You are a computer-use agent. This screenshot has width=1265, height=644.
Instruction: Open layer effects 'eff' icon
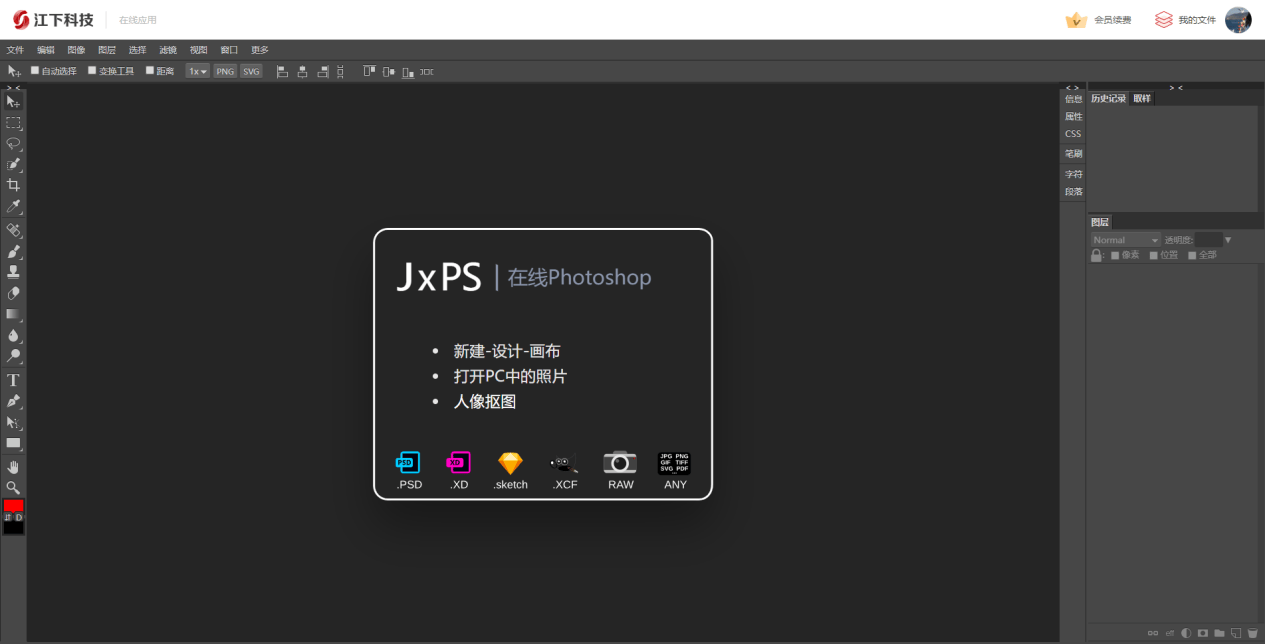click(1170, 633)
